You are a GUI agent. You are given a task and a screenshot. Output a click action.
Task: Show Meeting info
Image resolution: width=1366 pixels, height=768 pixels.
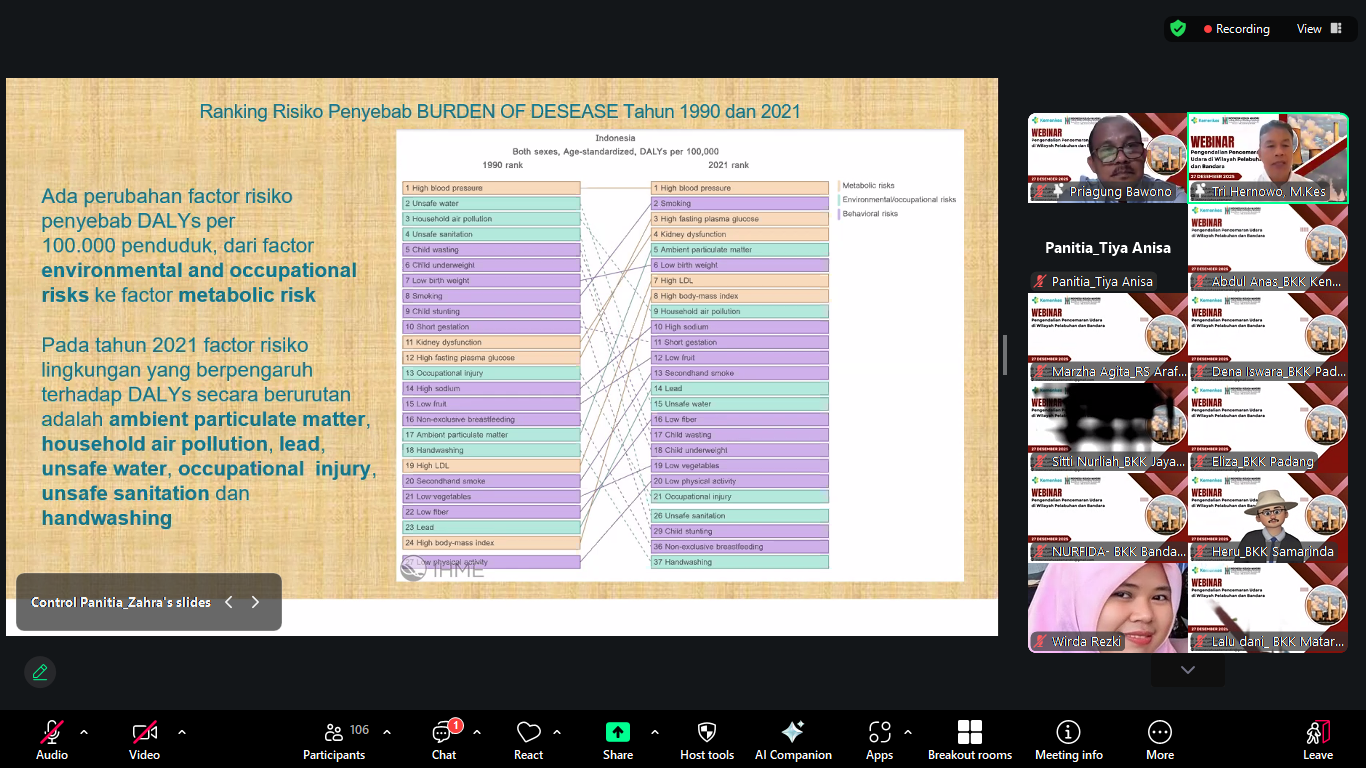[1069, 740]
